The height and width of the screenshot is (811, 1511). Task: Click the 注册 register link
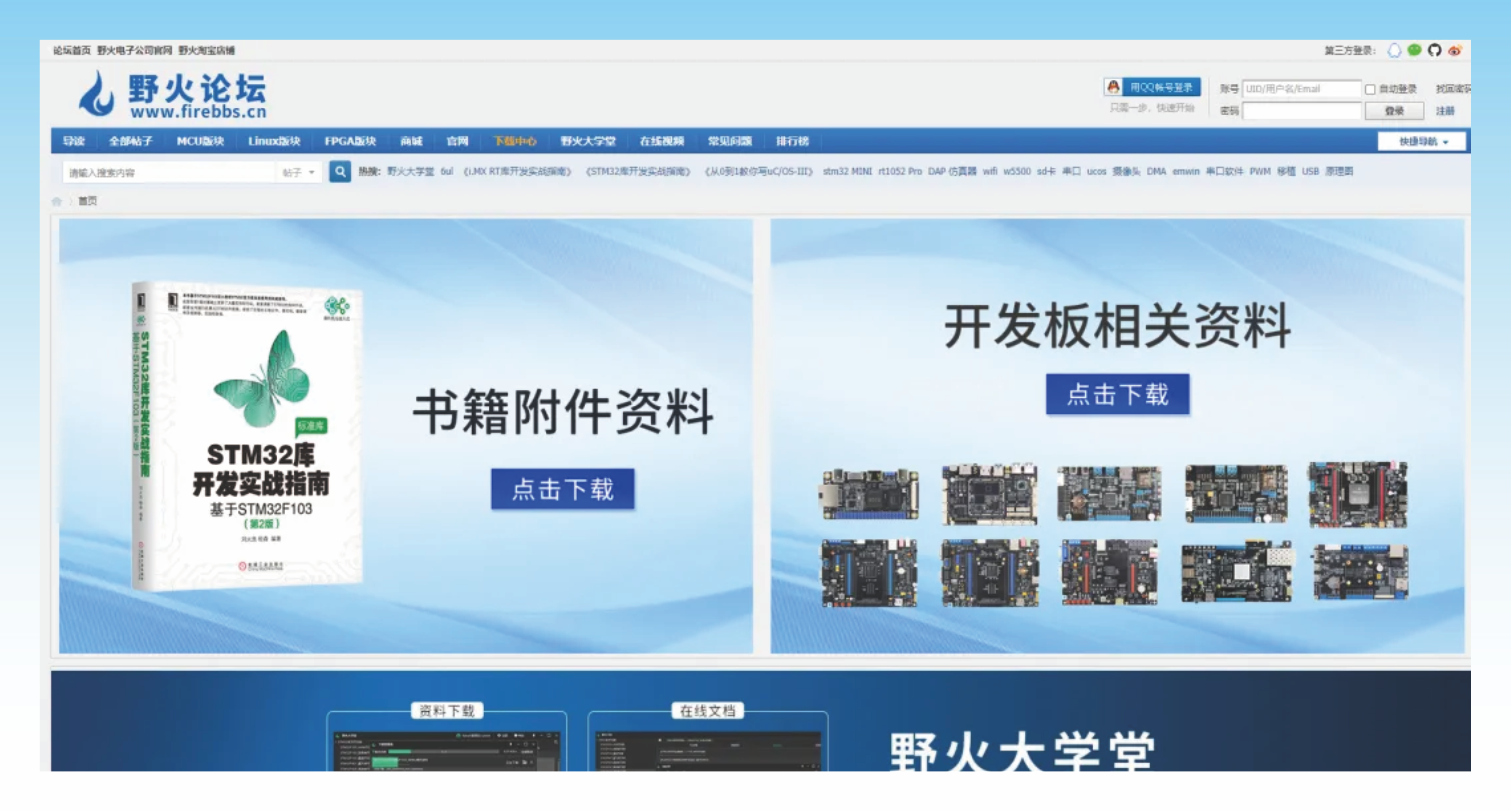tap(1445, 111)
